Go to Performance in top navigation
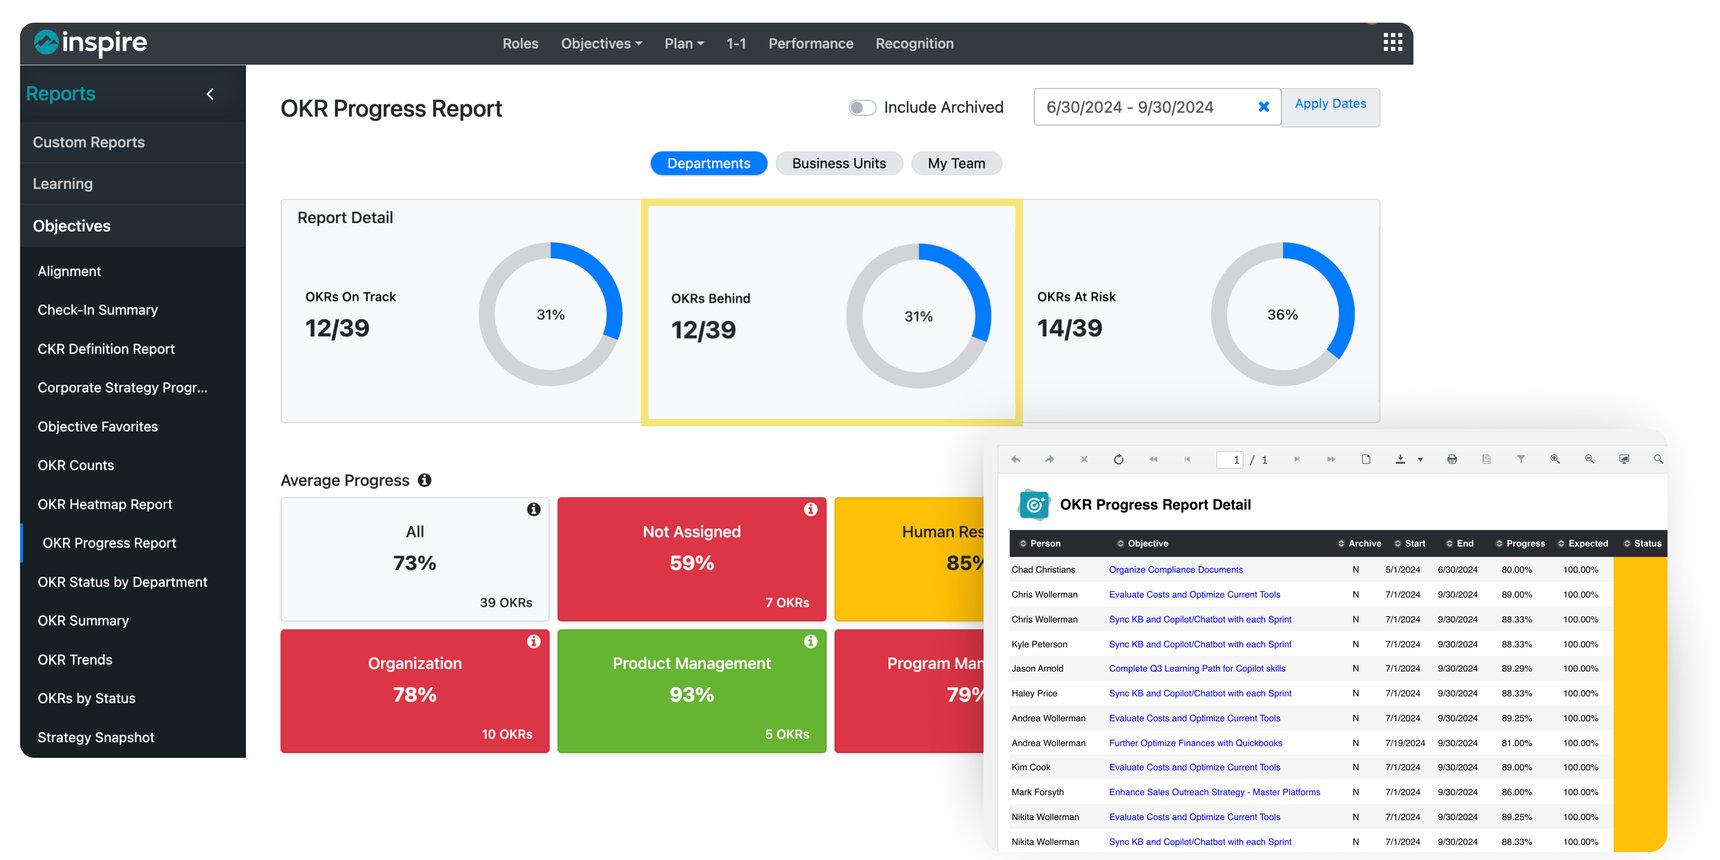The width and height of the screenshot is (1720, 860). click(x=810, y=44)
